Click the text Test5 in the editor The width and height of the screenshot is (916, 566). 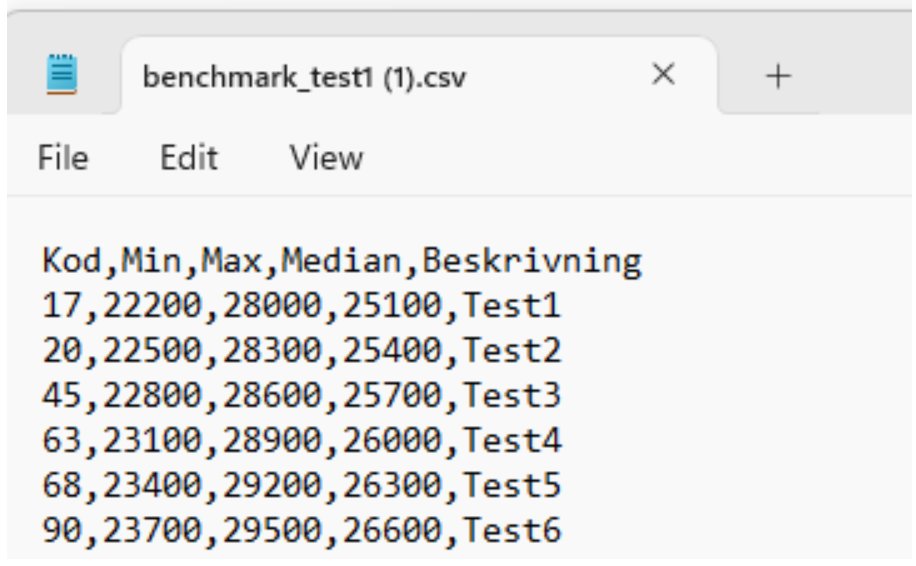[512, 485]
